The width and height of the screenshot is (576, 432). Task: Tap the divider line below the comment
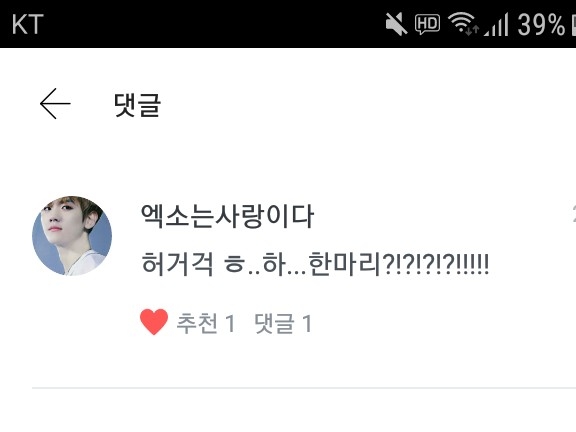pos(304,388)
